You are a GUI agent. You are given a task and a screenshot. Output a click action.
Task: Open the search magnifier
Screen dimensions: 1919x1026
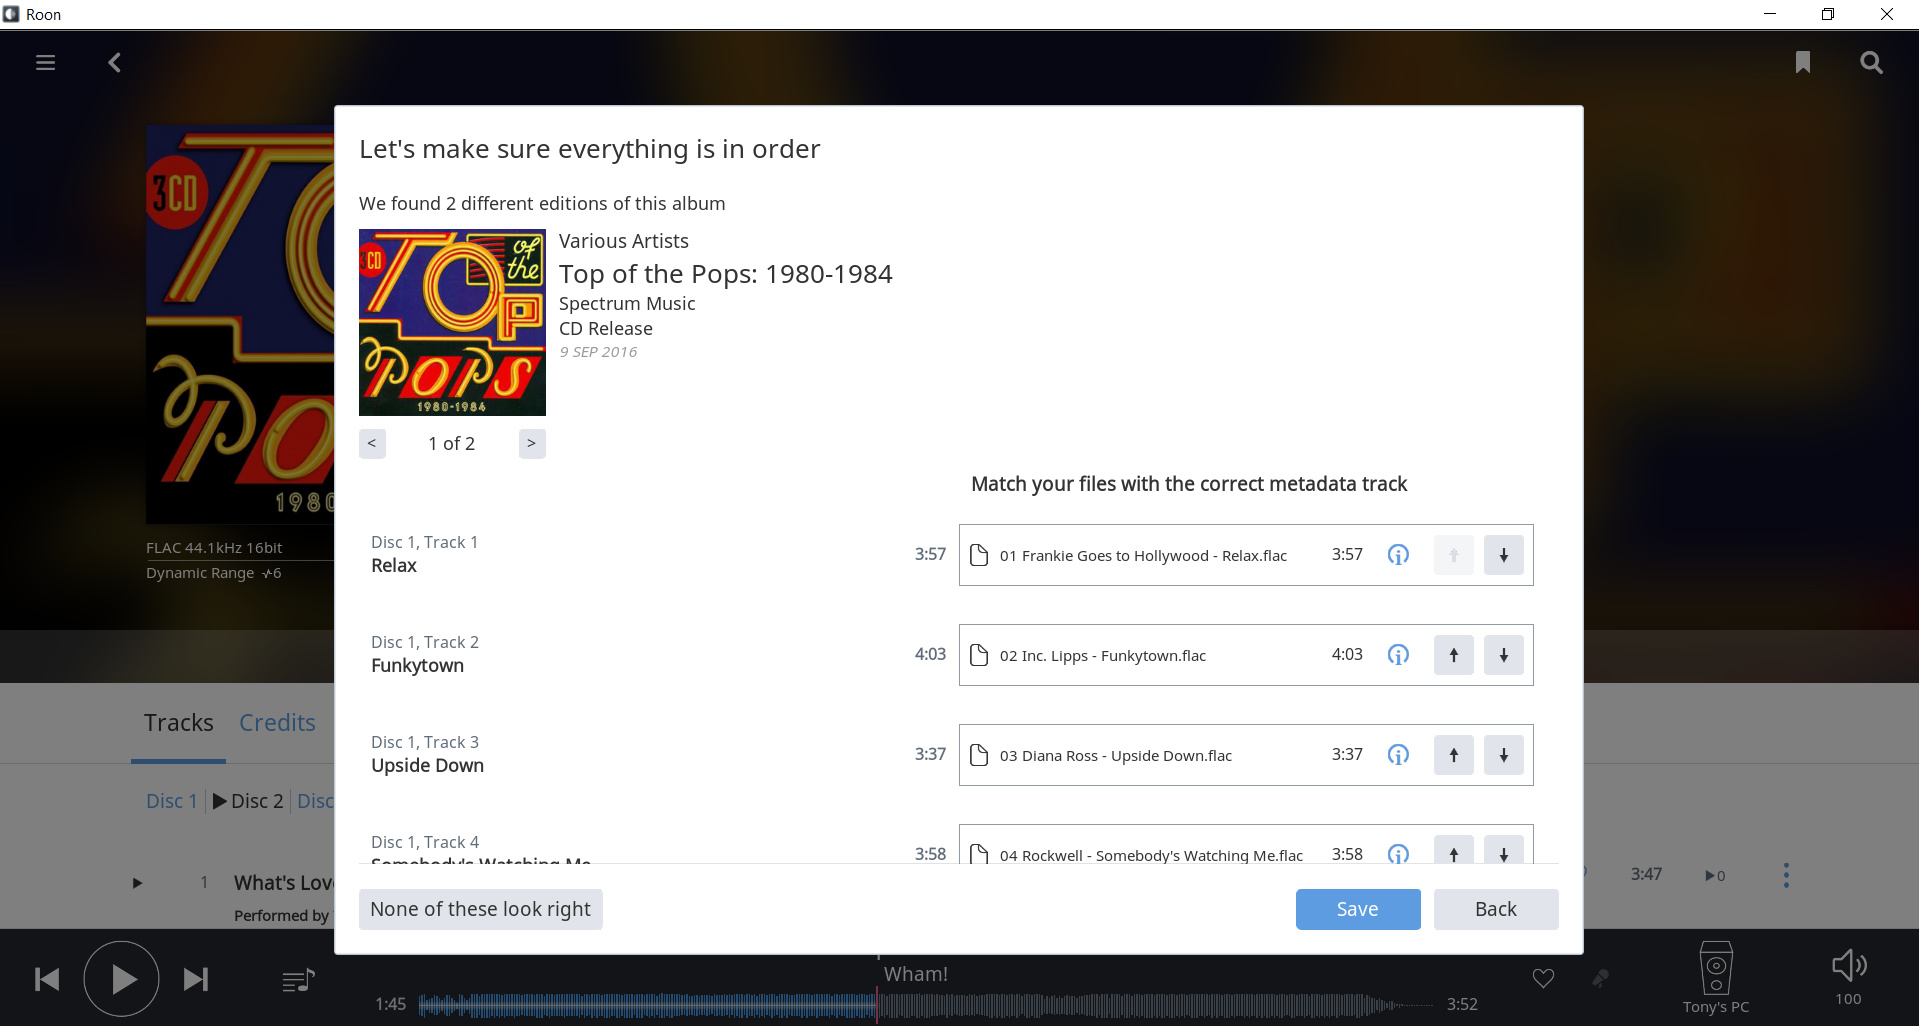1871,63
